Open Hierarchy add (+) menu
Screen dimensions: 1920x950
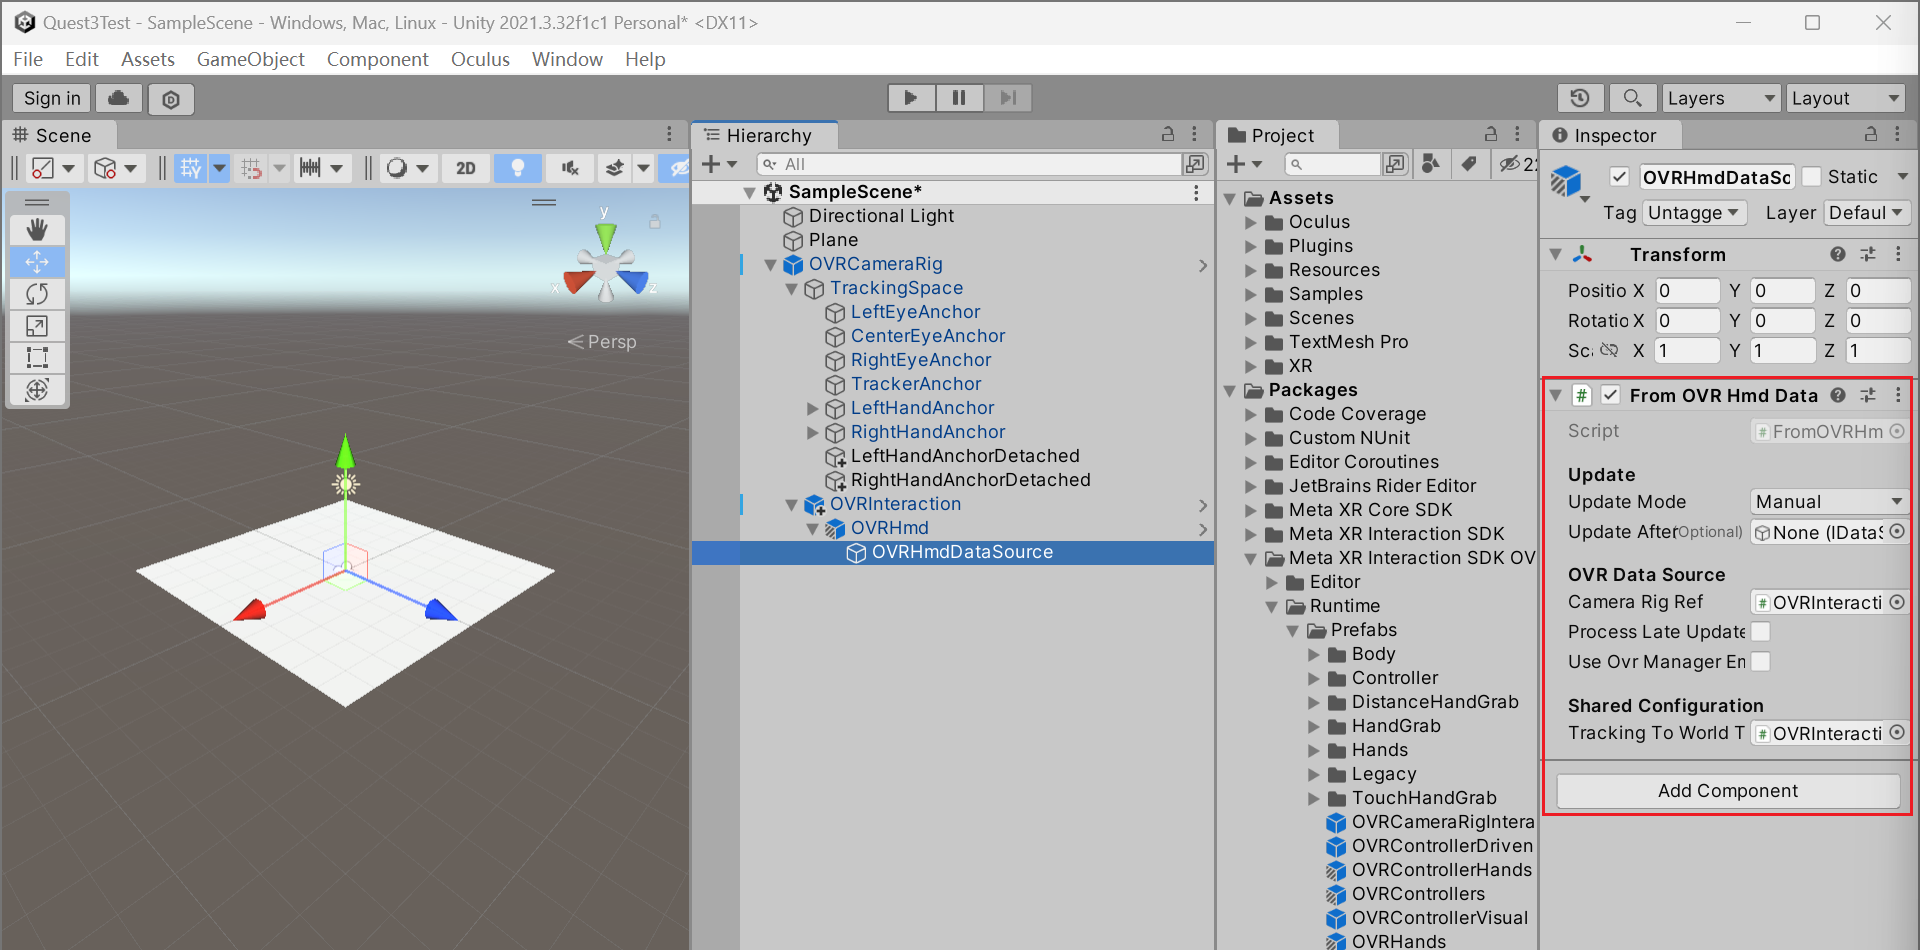pos(719,164)
